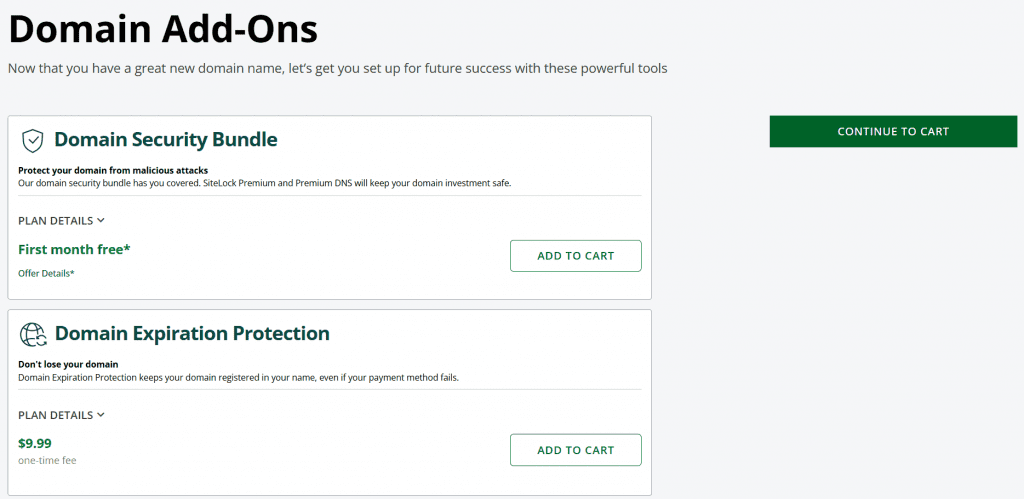Add Domain Security Bundle to cart
Viewport: 1024px width, 499px height.
[575, 256]
